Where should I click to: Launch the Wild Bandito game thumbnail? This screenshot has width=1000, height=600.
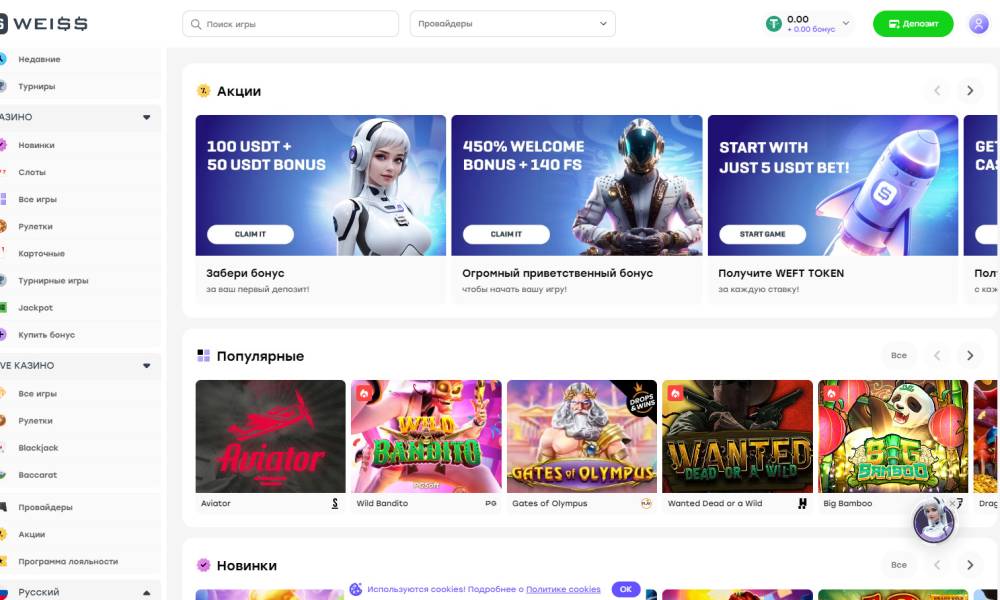pos(426,436)
